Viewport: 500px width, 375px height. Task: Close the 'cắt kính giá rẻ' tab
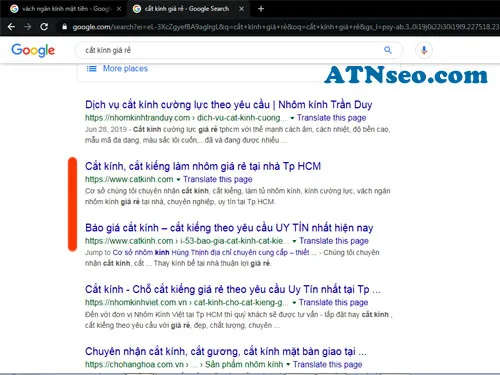coord(242,9)
